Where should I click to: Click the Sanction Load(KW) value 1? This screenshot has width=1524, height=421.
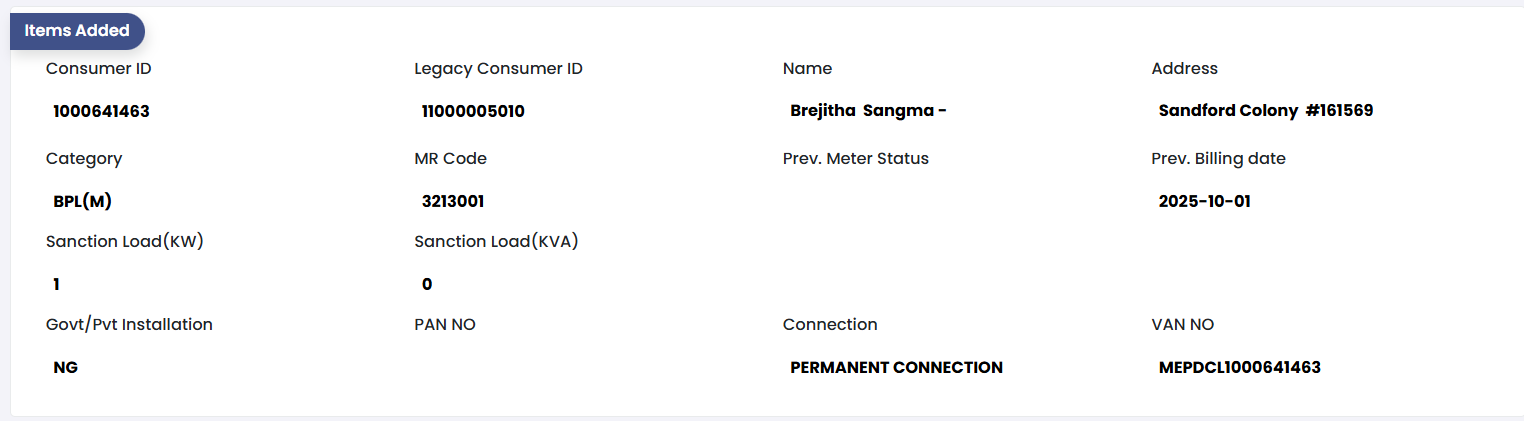point(57,284)
